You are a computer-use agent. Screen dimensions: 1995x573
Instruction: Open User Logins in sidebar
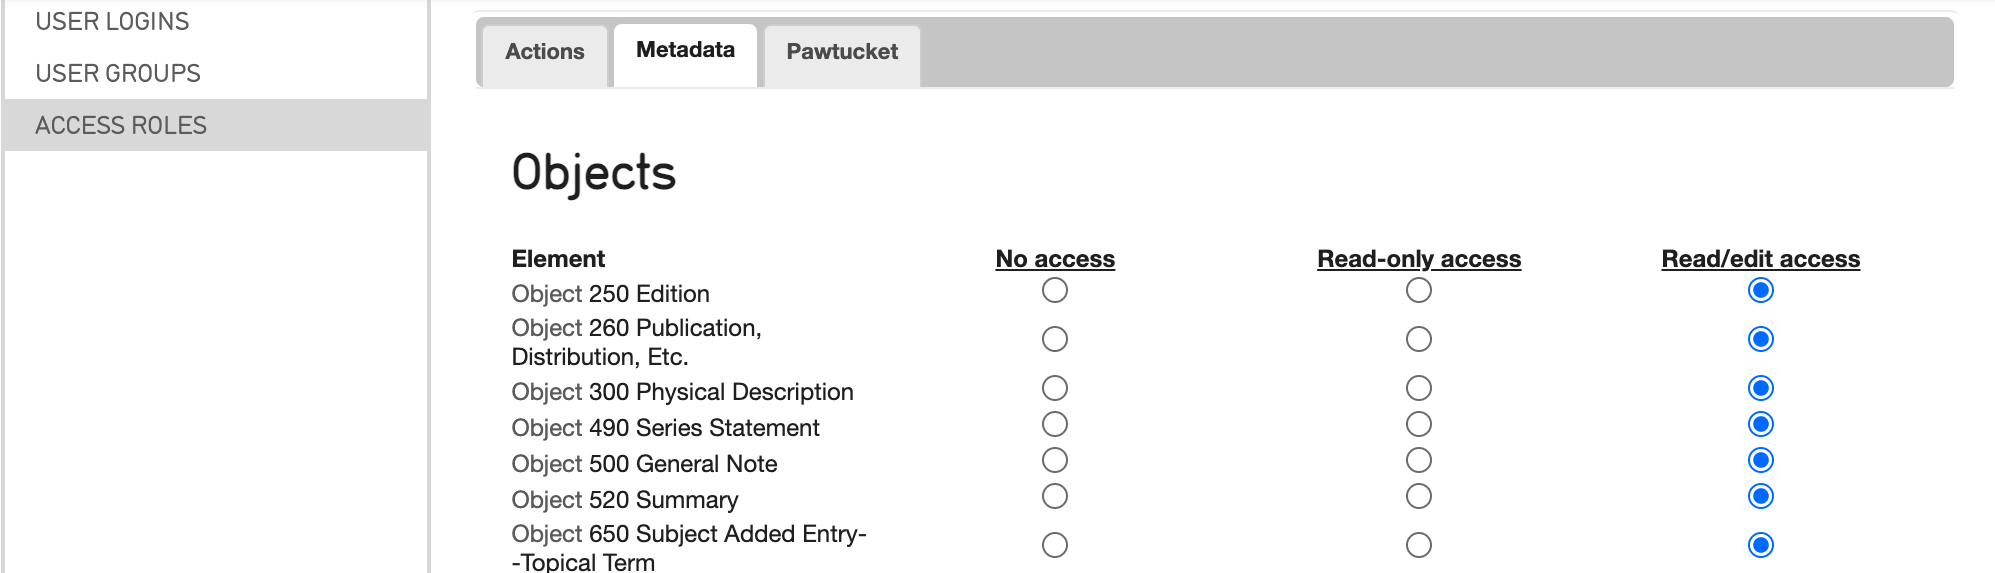[112, 21]
